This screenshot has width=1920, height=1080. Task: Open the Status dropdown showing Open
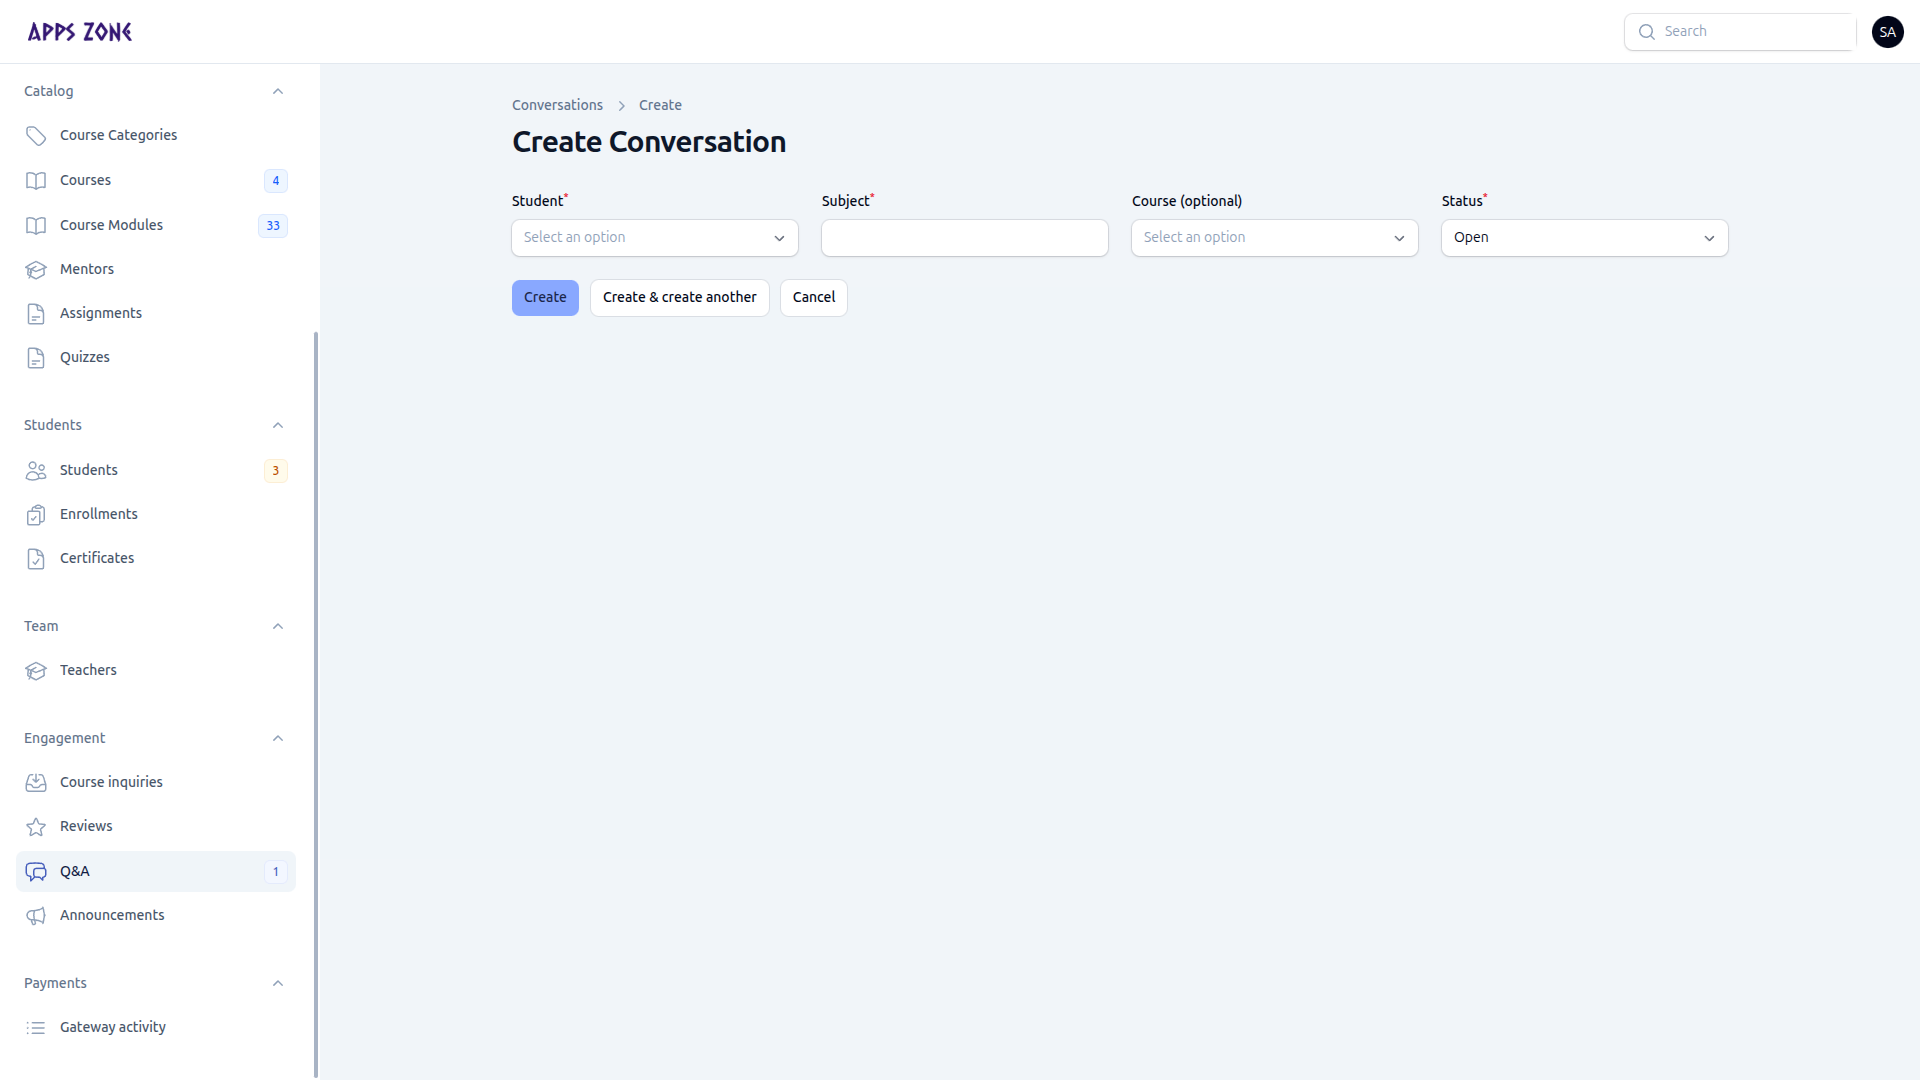click(x=1585, y=238)
